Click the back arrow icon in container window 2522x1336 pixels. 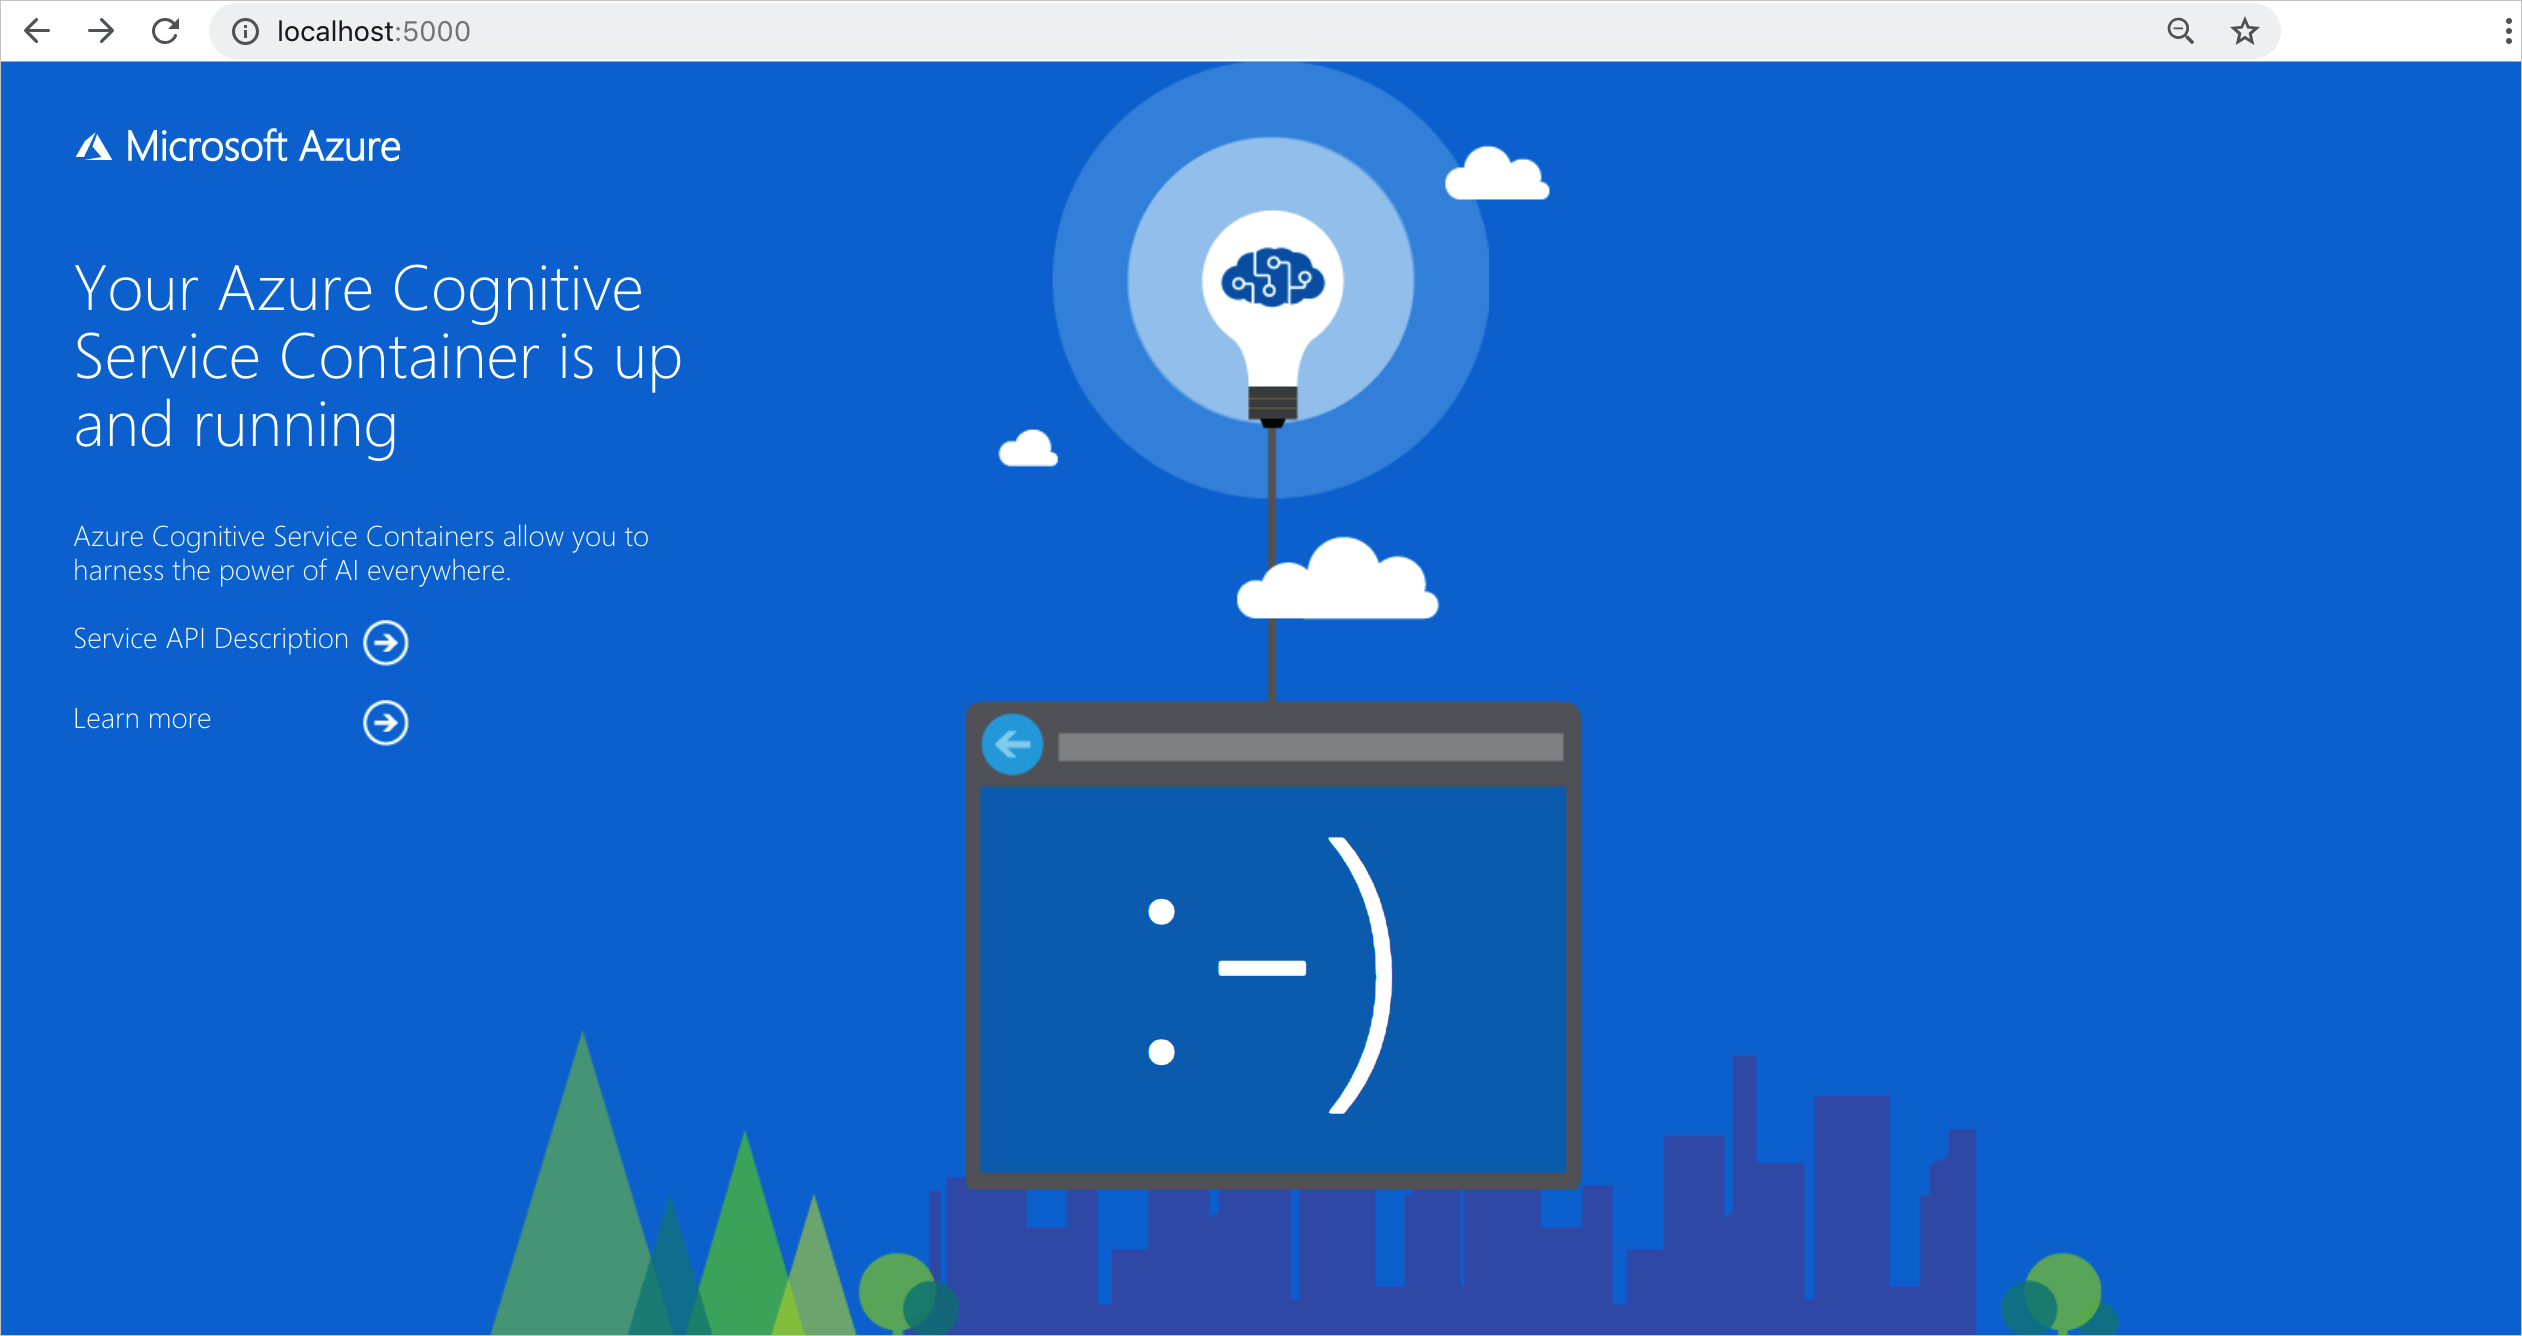coord(1011,747)
